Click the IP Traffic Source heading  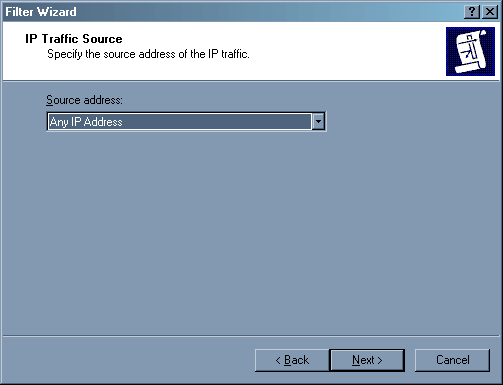[x=74, y=39]
